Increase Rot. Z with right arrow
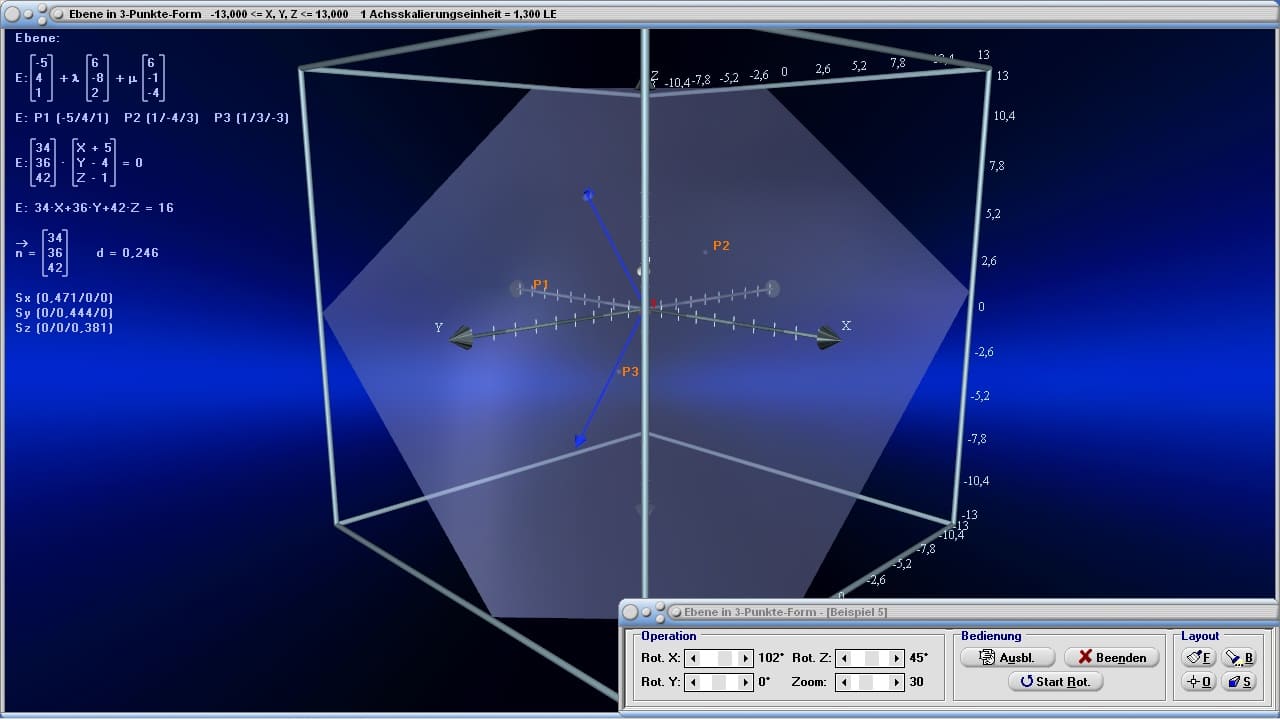The image size is (1280, 720). (x=897, y=658)
